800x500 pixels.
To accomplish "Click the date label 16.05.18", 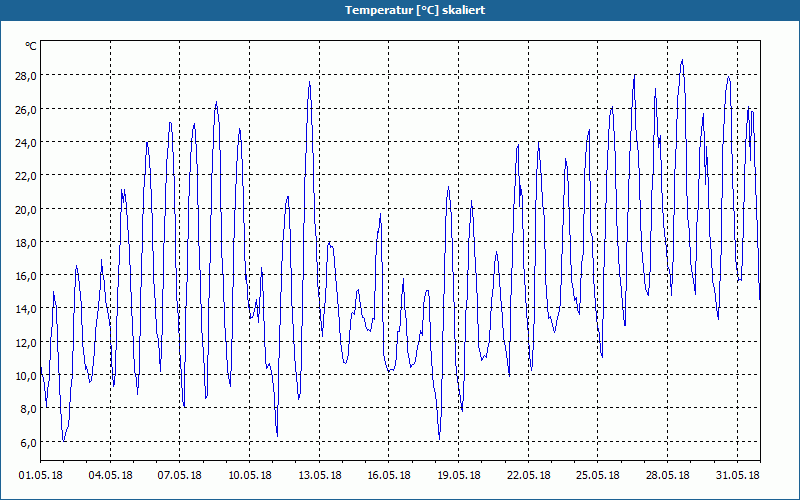I will pos(389,476).
